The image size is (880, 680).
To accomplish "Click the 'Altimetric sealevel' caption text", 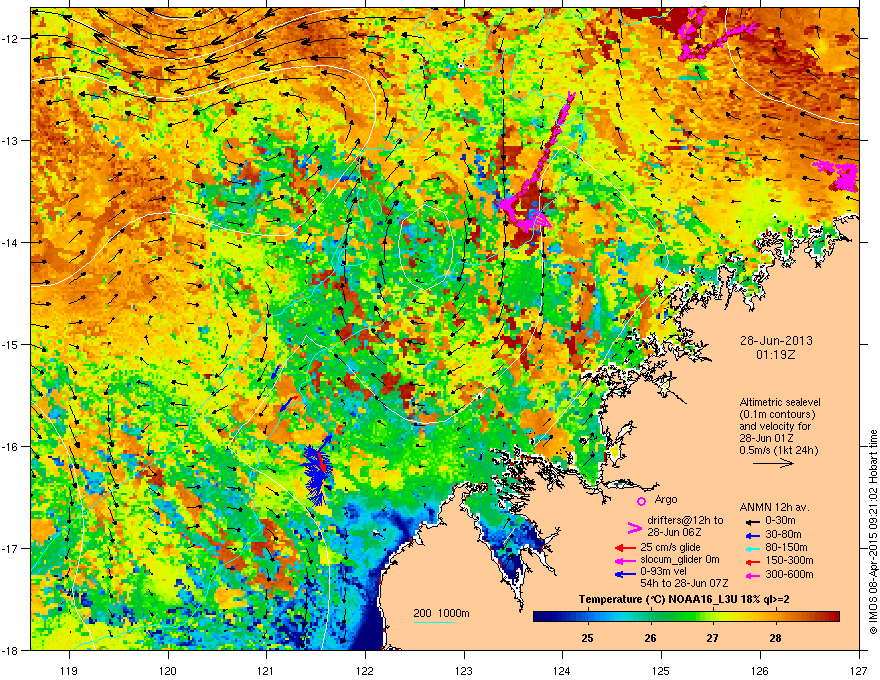I will click(x=780, y=402).
